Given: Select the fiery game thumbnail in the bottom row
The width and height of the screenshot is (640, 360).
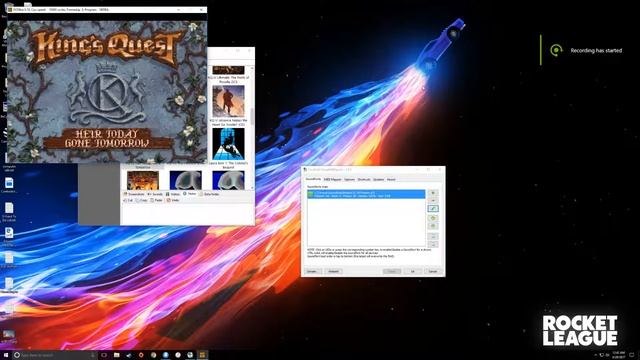Looking at the screenshot, I should pos(143,180).
